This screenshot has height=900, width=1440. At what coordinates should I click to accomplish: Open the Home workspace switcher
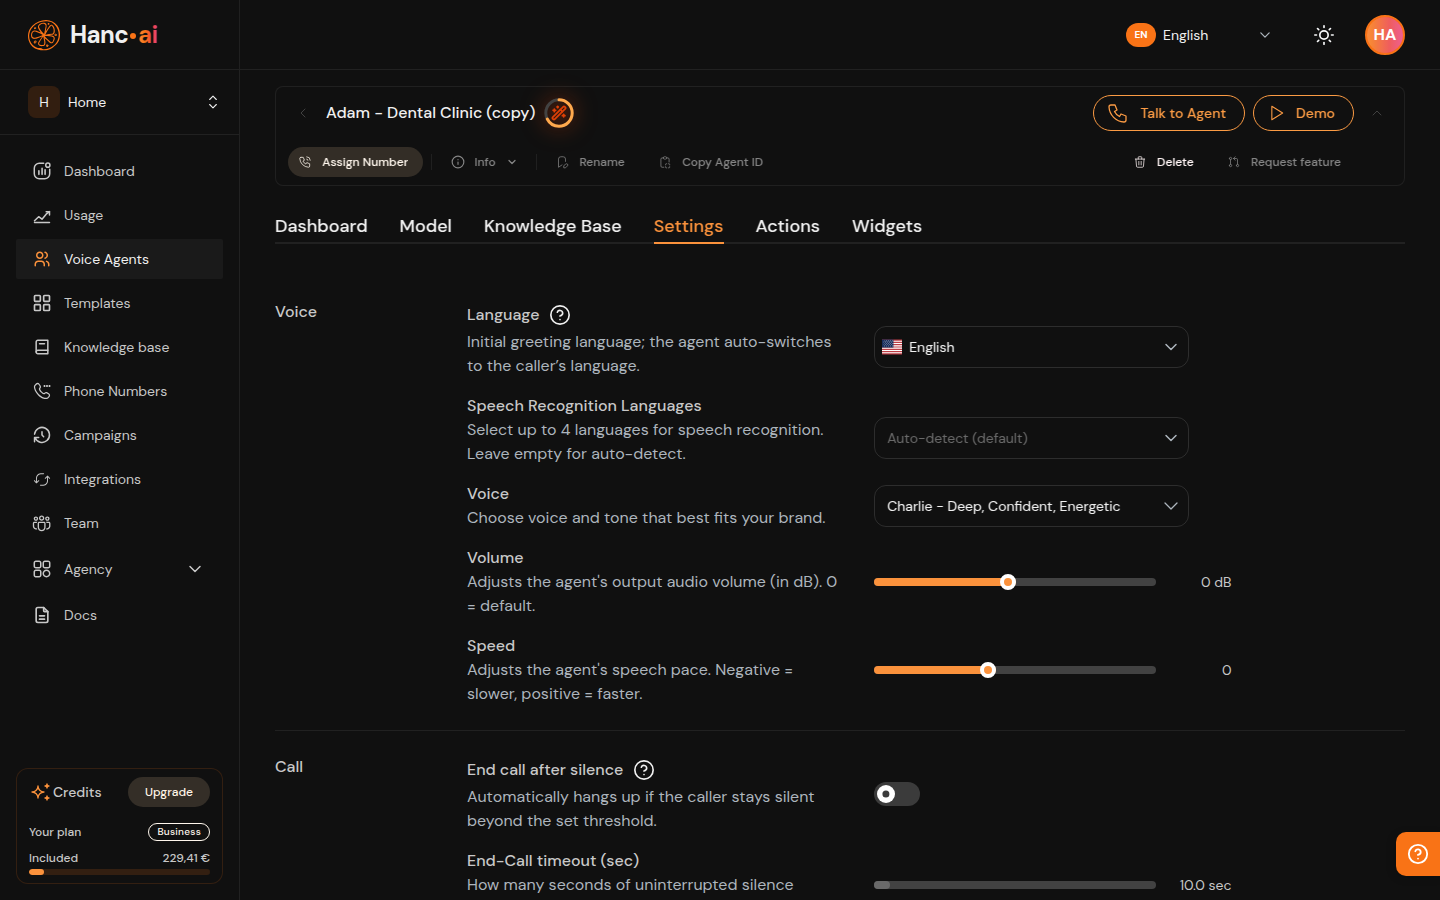coord(120,102)
